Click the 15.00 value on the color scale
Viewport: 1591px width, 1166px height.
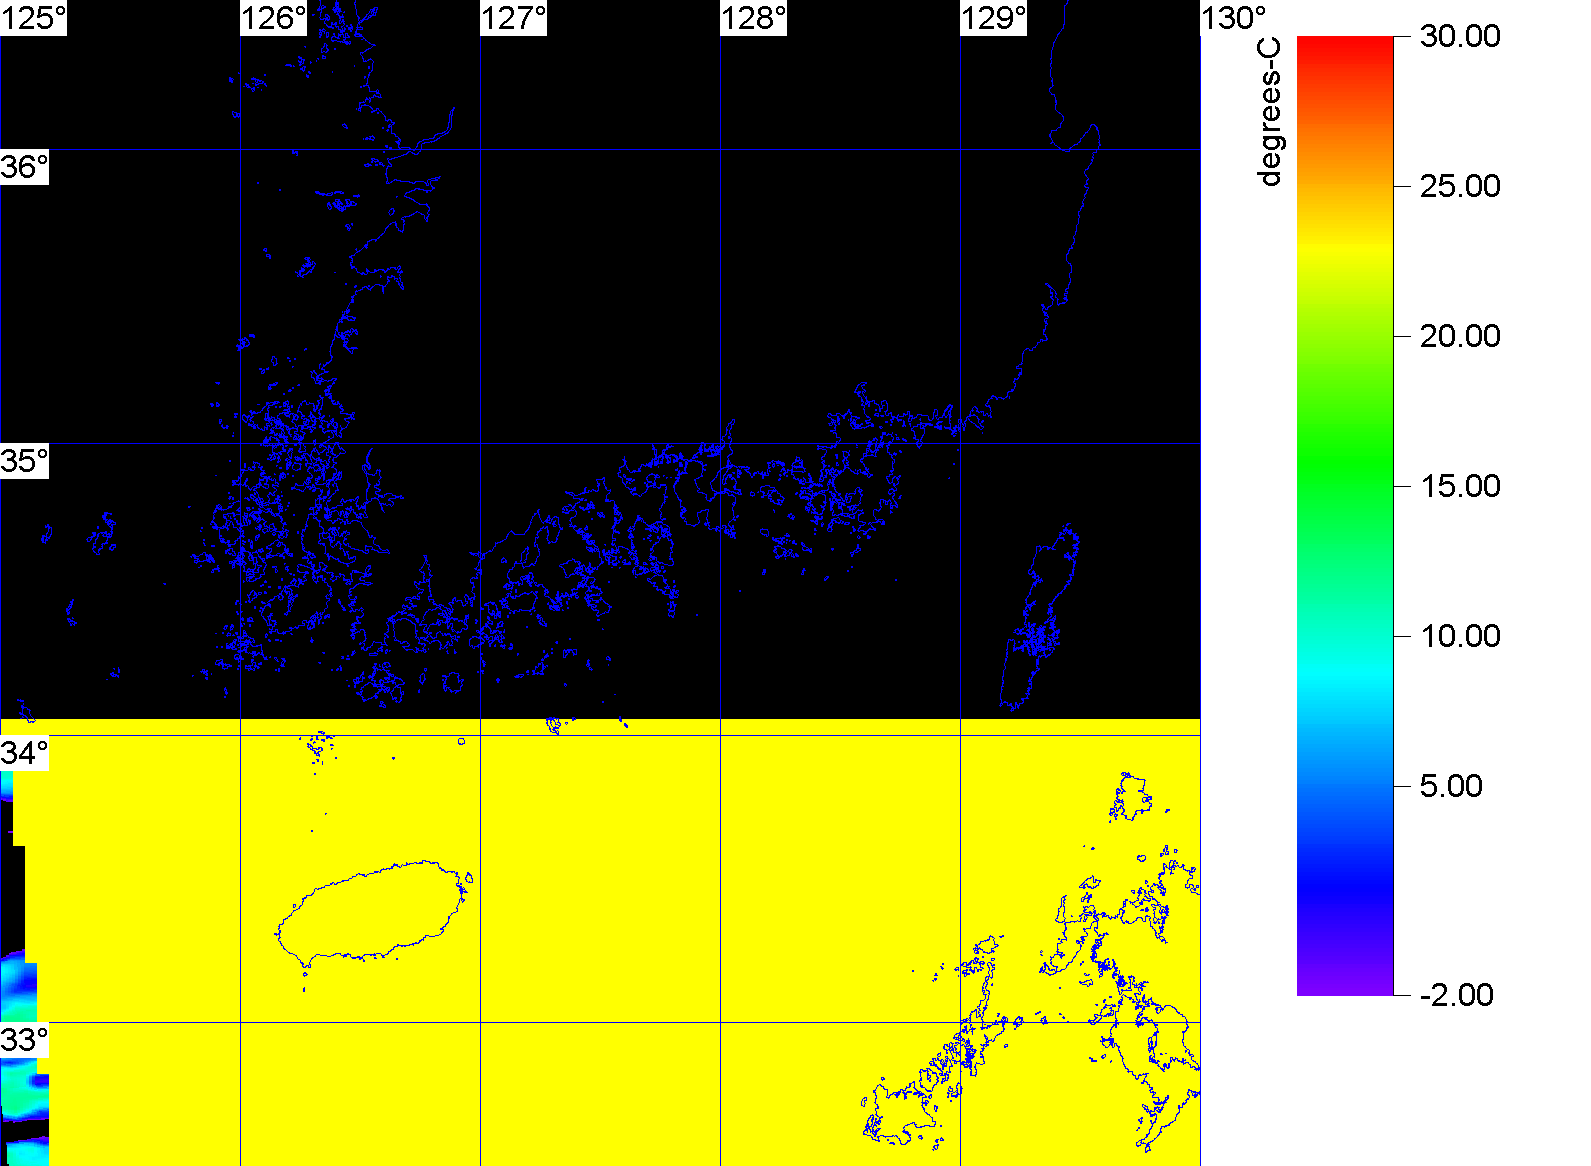tap(1460, 486)
